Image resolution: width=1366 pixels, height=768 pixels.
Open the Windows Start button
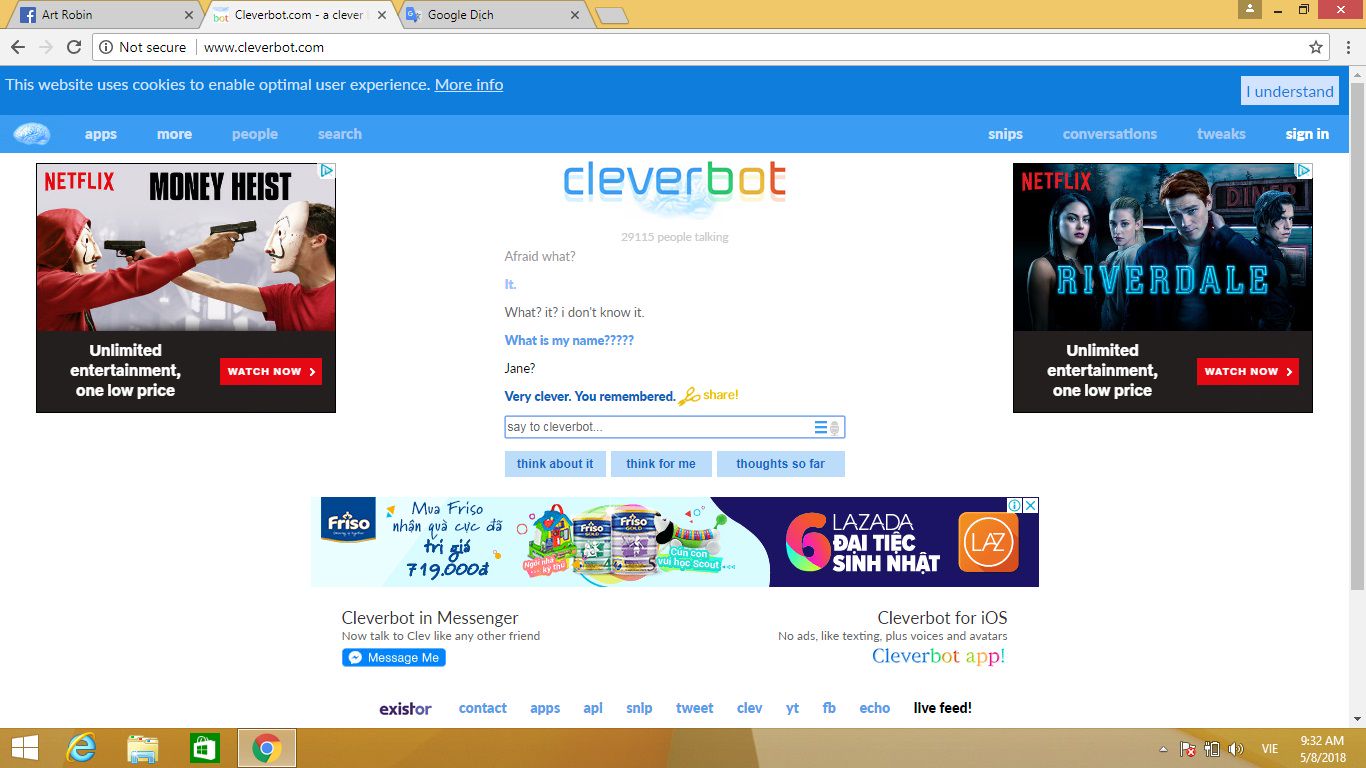point(24,748)
